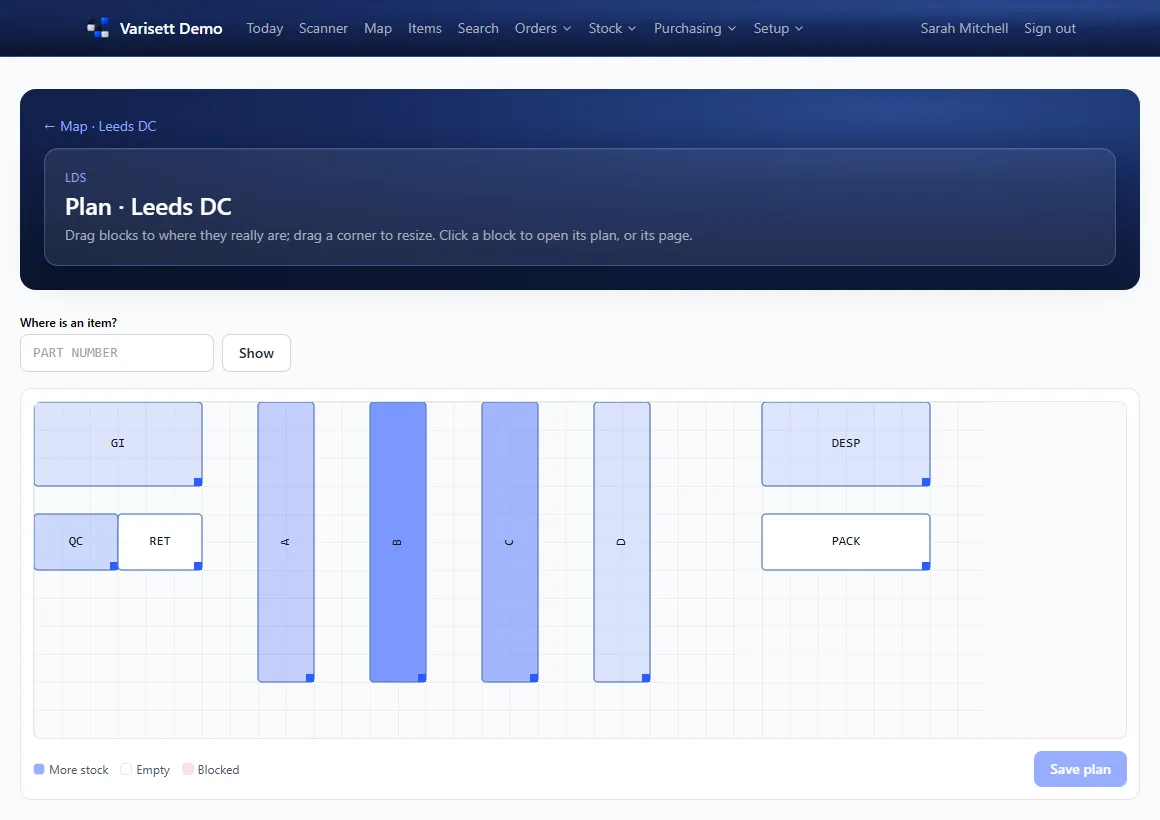Click the Blocked legend swatch
The width and height of the screenshot is (1160, 820).
click(188, 769)
